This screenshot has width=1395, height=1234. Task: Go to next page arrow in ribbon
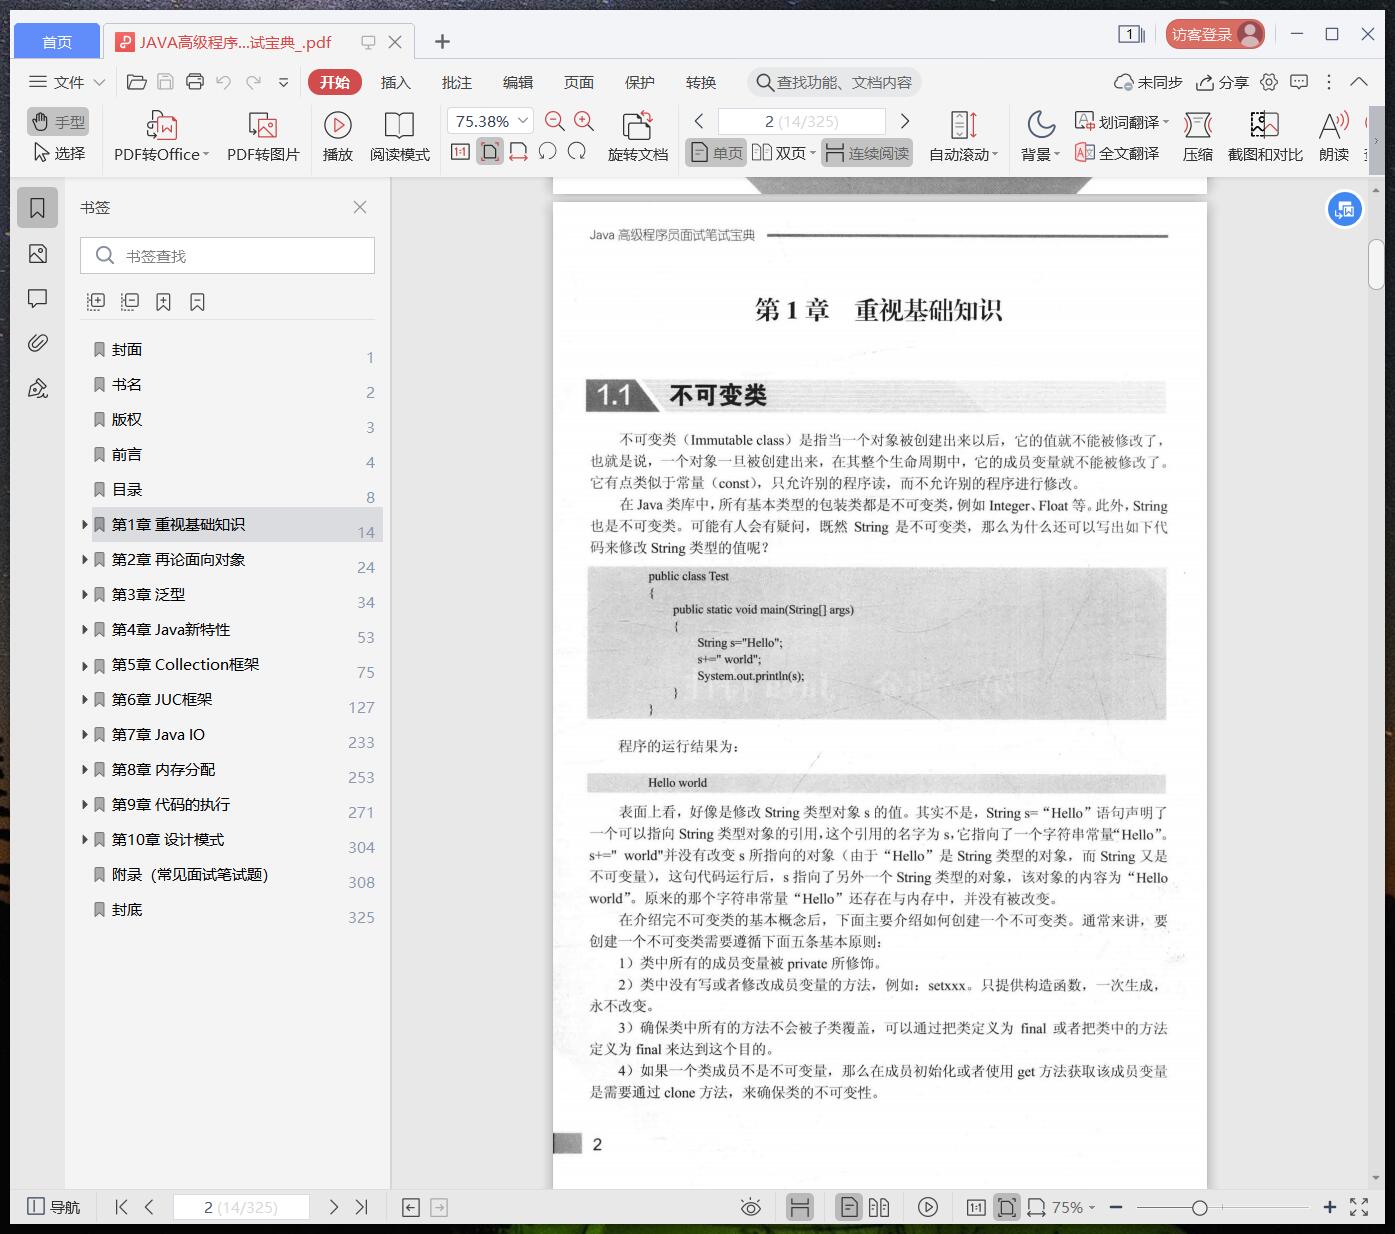pos(905,121)
